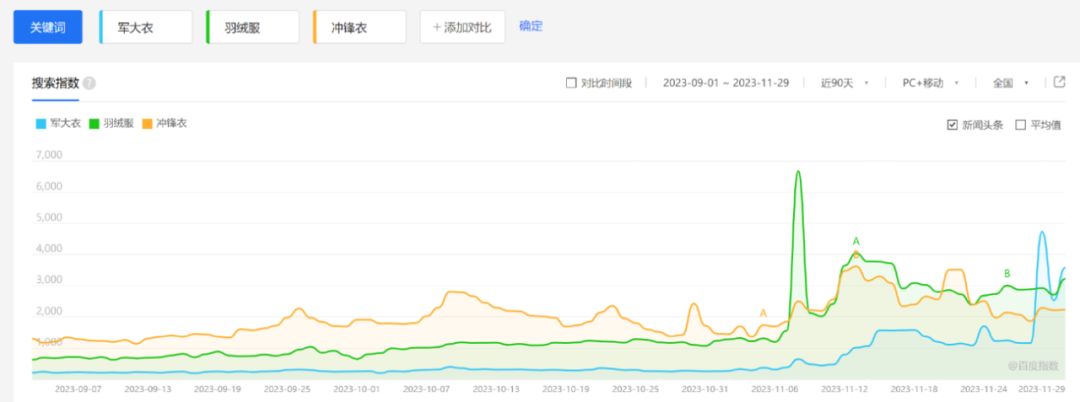Screen dimensions: 1080x402
Task: Click the 冲锋衣 keyword input box
Action: pos(360,27)
